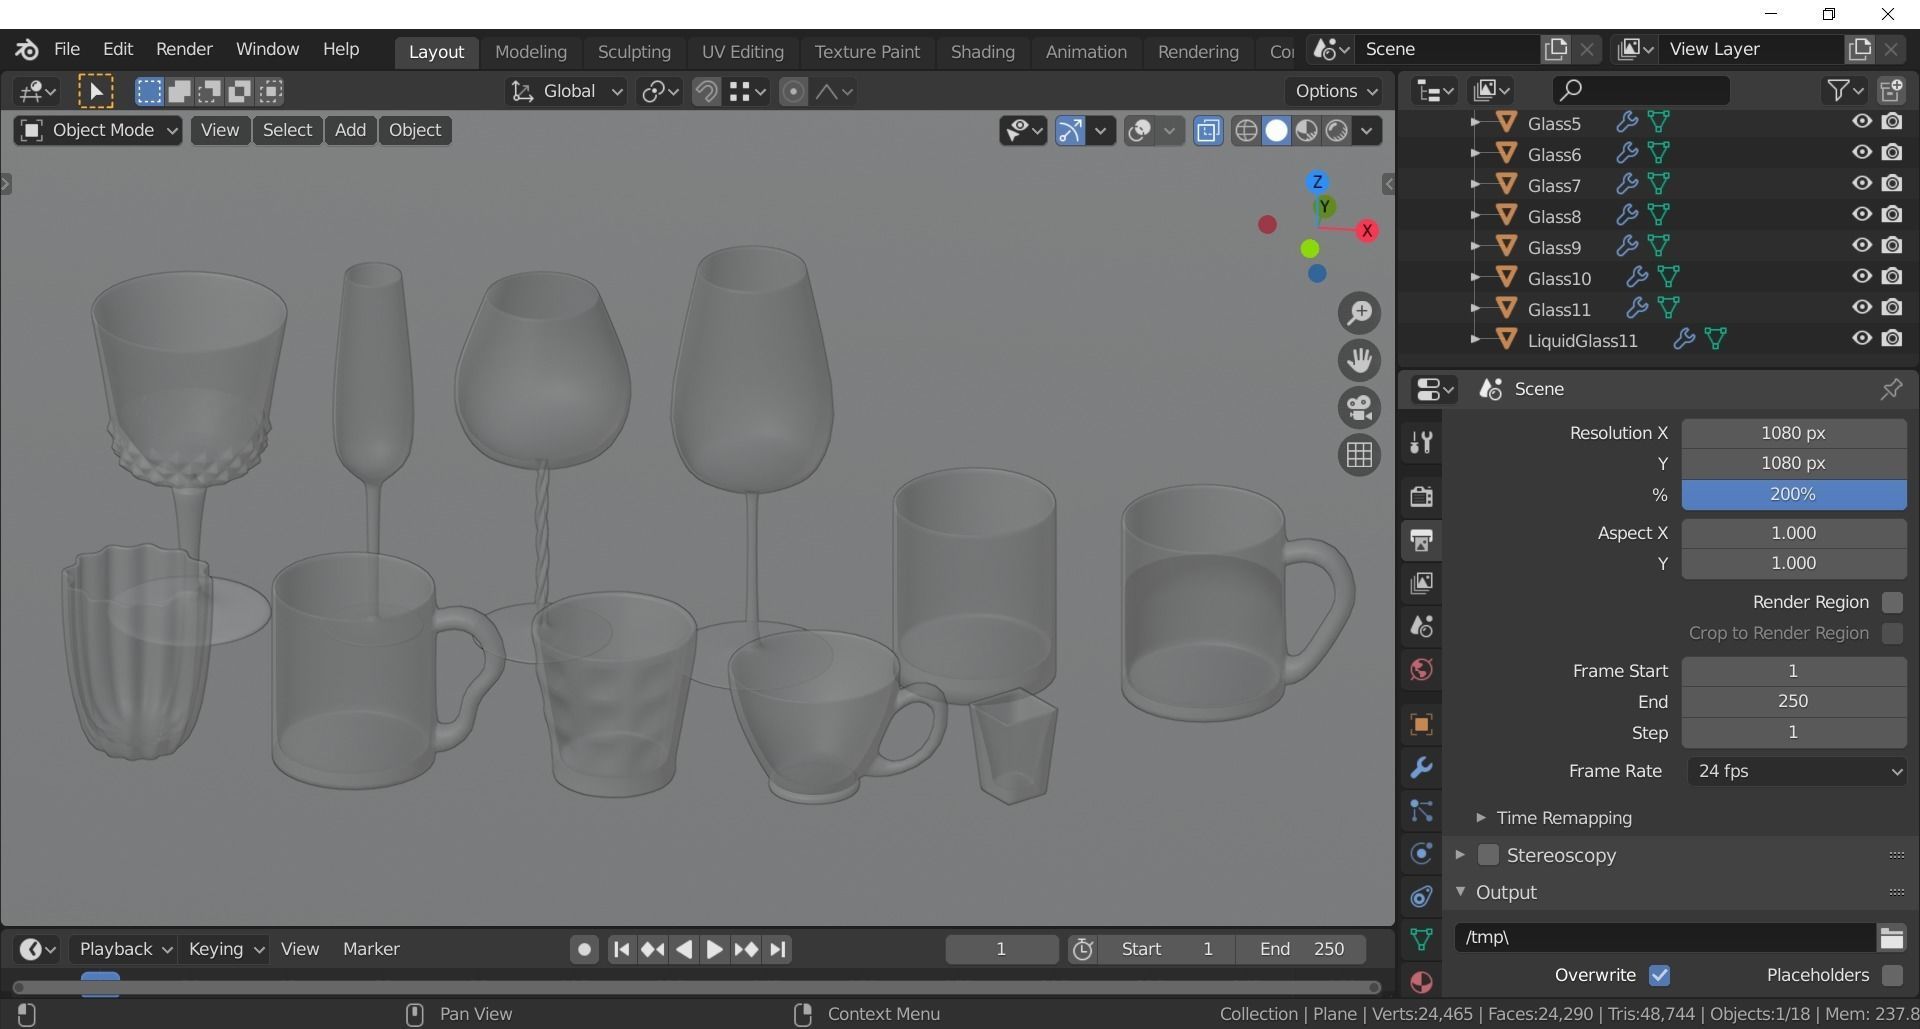Enable proportional editing icon
Viewport: 1920px width, 1029px height.
point(793,92)
